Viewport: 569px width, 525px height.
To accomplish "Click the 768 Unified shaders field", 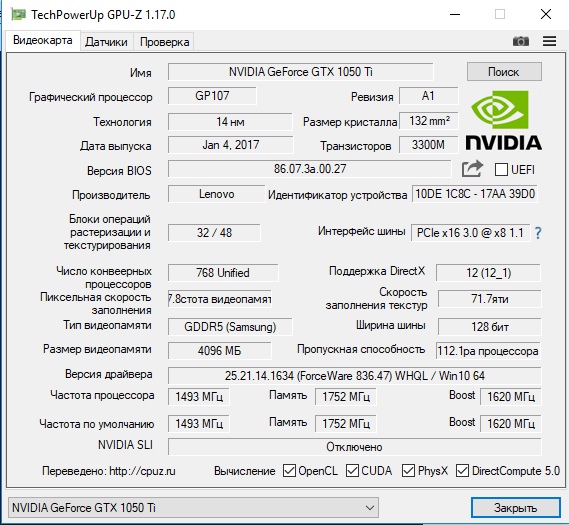I will [223, 272].
